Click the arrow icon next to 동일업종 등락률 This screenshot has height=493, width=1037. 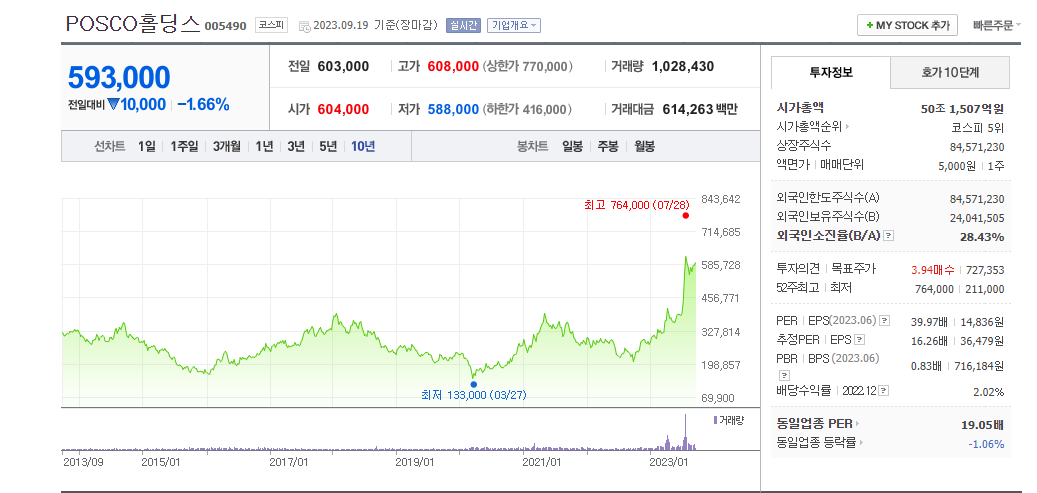click(861, 443)
